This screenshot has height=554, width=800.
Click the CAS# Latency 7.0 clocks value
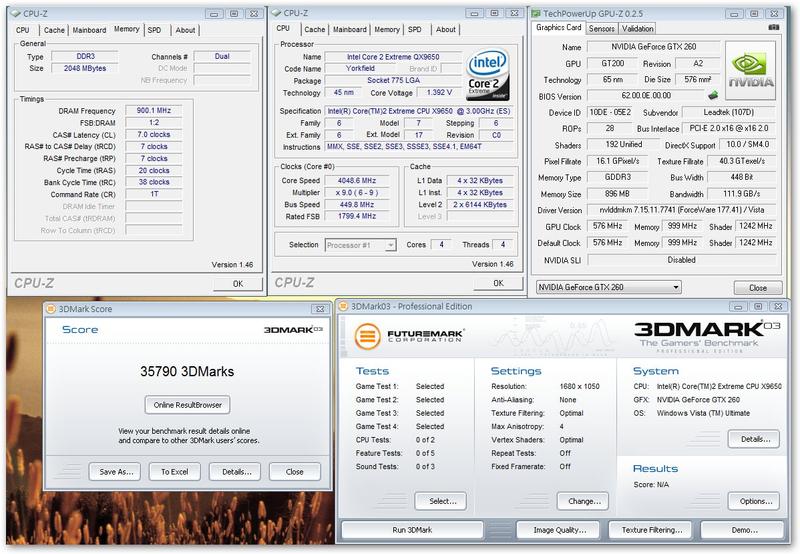click(154, 135)
